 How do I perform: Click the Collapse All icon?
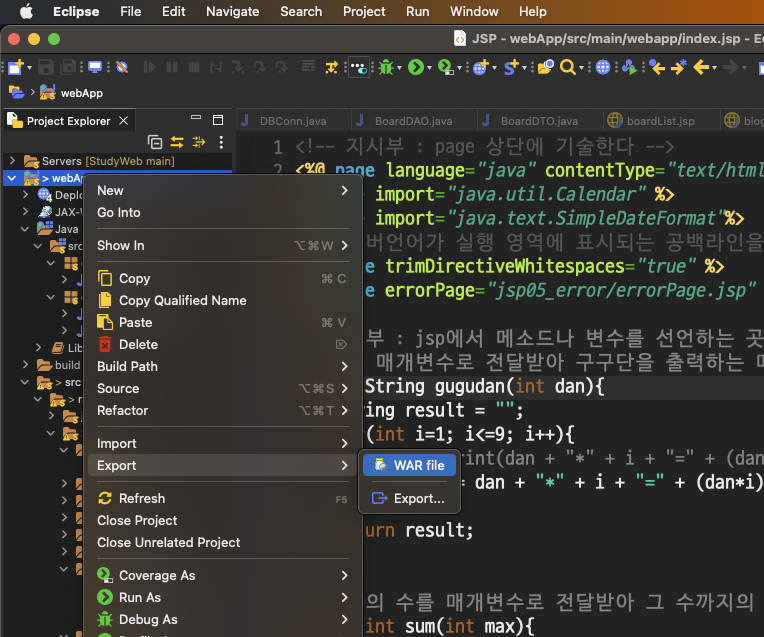155,142
